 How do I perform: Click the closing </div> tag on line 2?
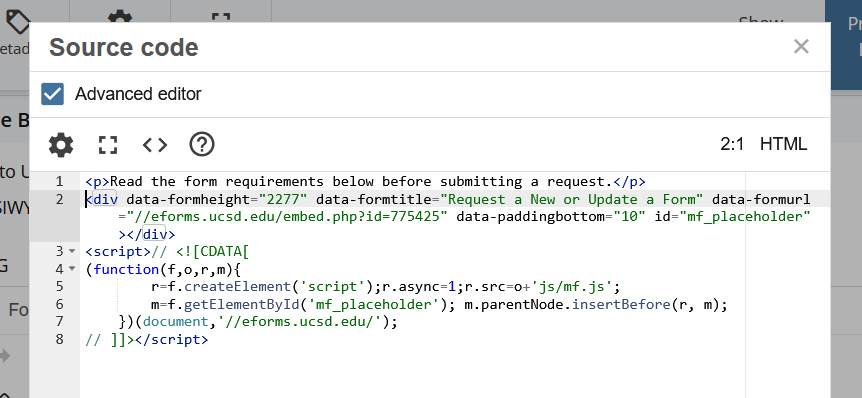click(151, 235)
